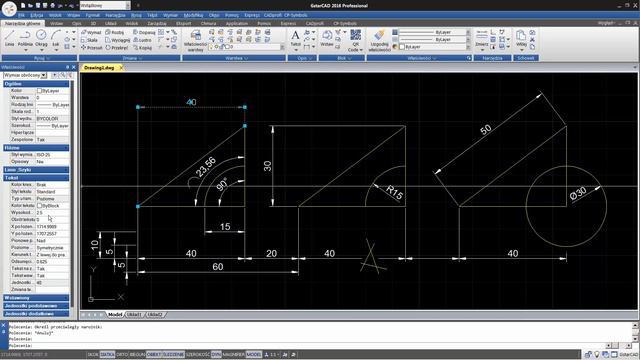
Task: Expand the Rysuj panel footer
Action: (x=40, y=58)
